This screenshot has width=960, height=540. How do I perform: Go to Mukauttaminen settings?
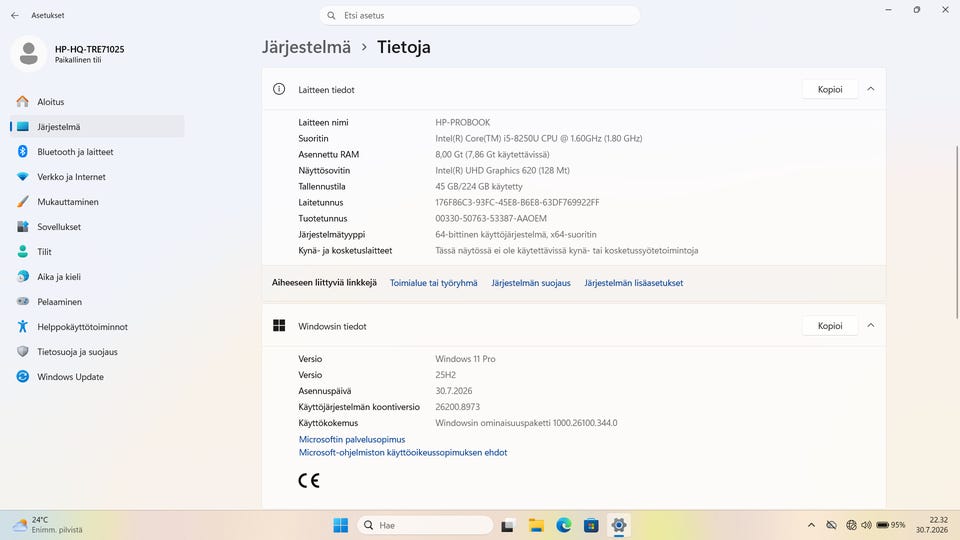click(97, 202)
